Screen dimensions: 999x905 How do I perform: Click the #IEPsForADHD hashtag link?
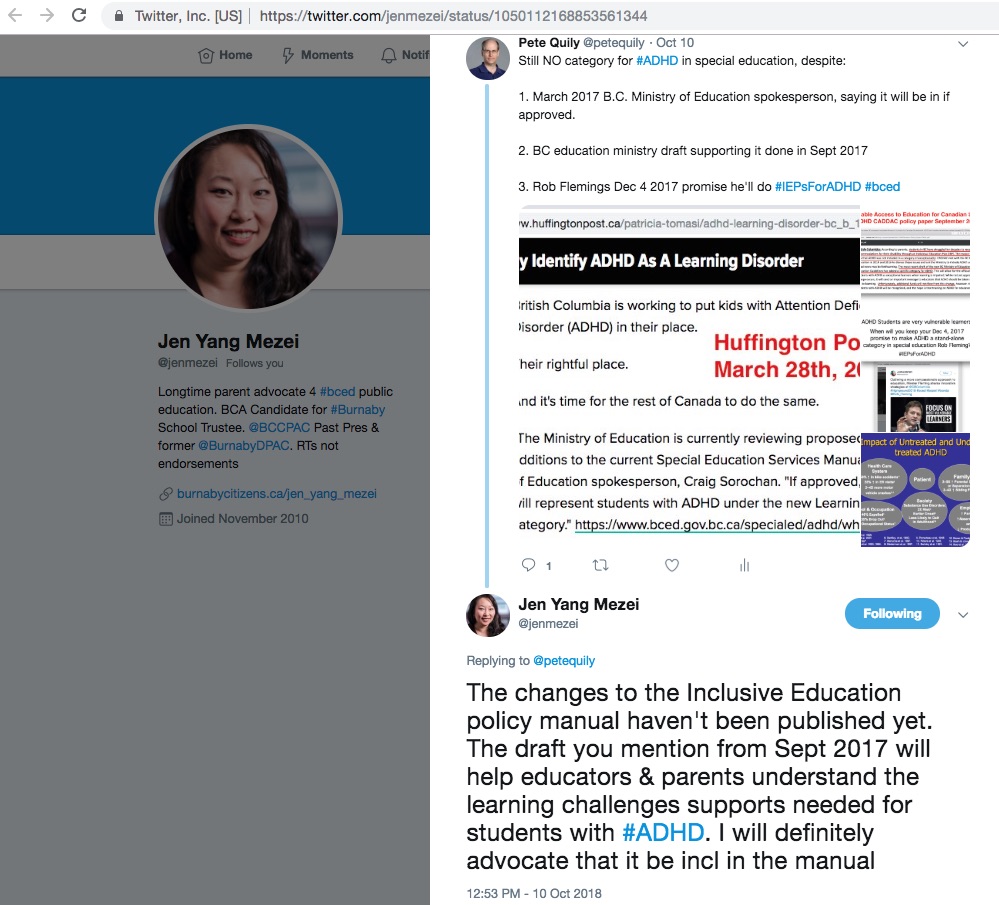(817, 187)
